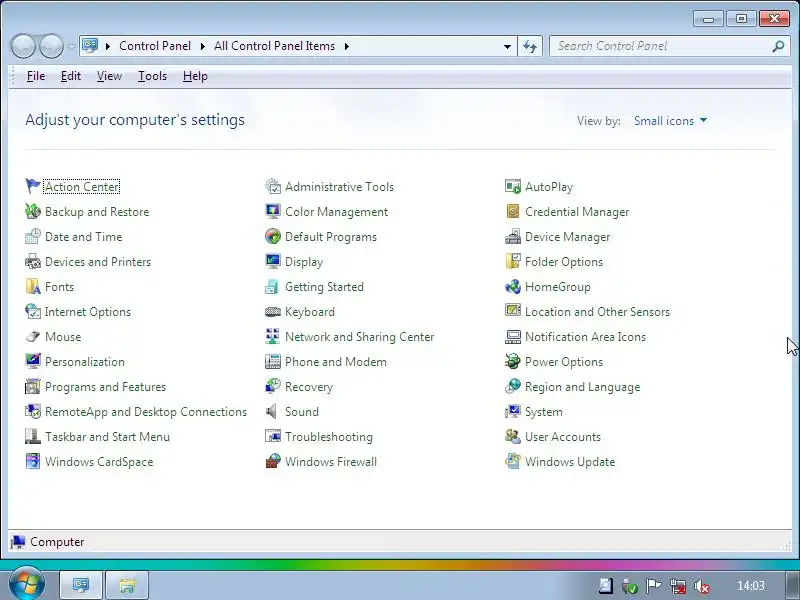Screen dimensions: 800x600
Task: Click the Device Manager icon
Action: (x=513, y=237)
